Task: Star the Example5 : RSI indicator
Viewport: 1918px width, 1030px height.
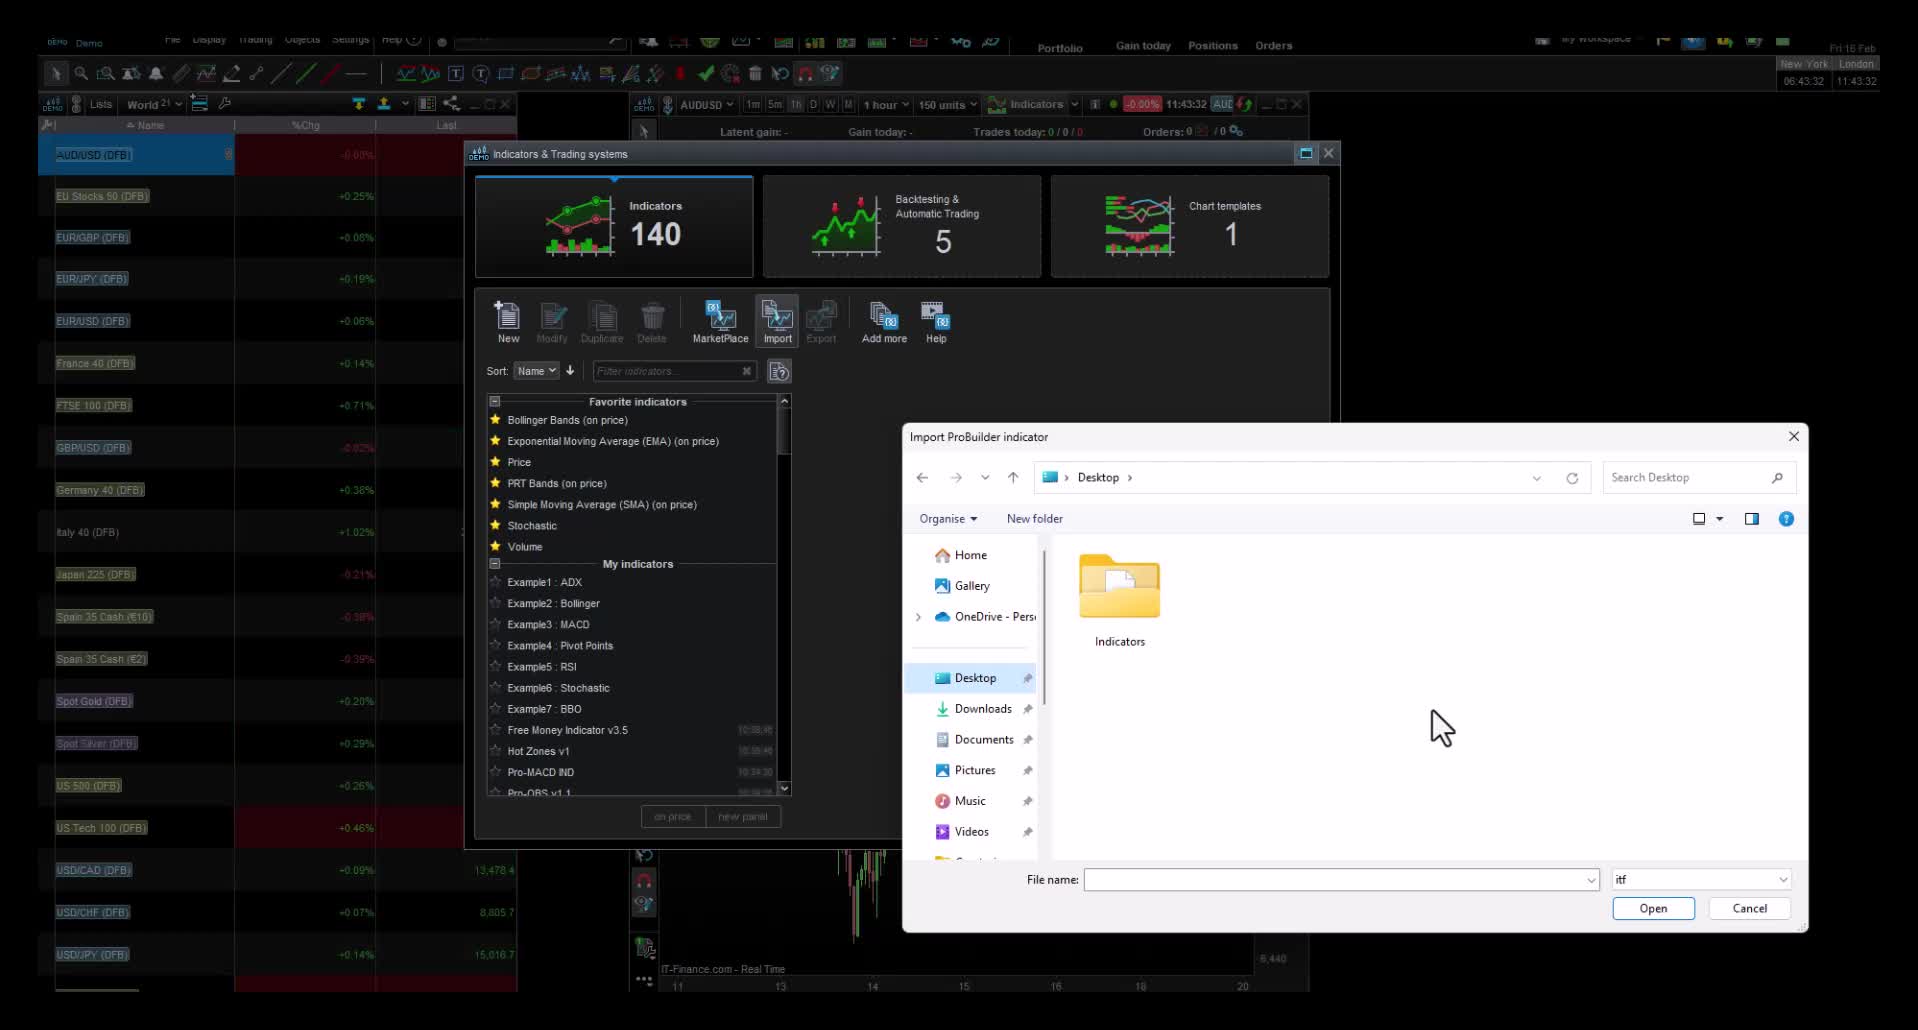Action: pyautogui.click(x=496, y=666)
